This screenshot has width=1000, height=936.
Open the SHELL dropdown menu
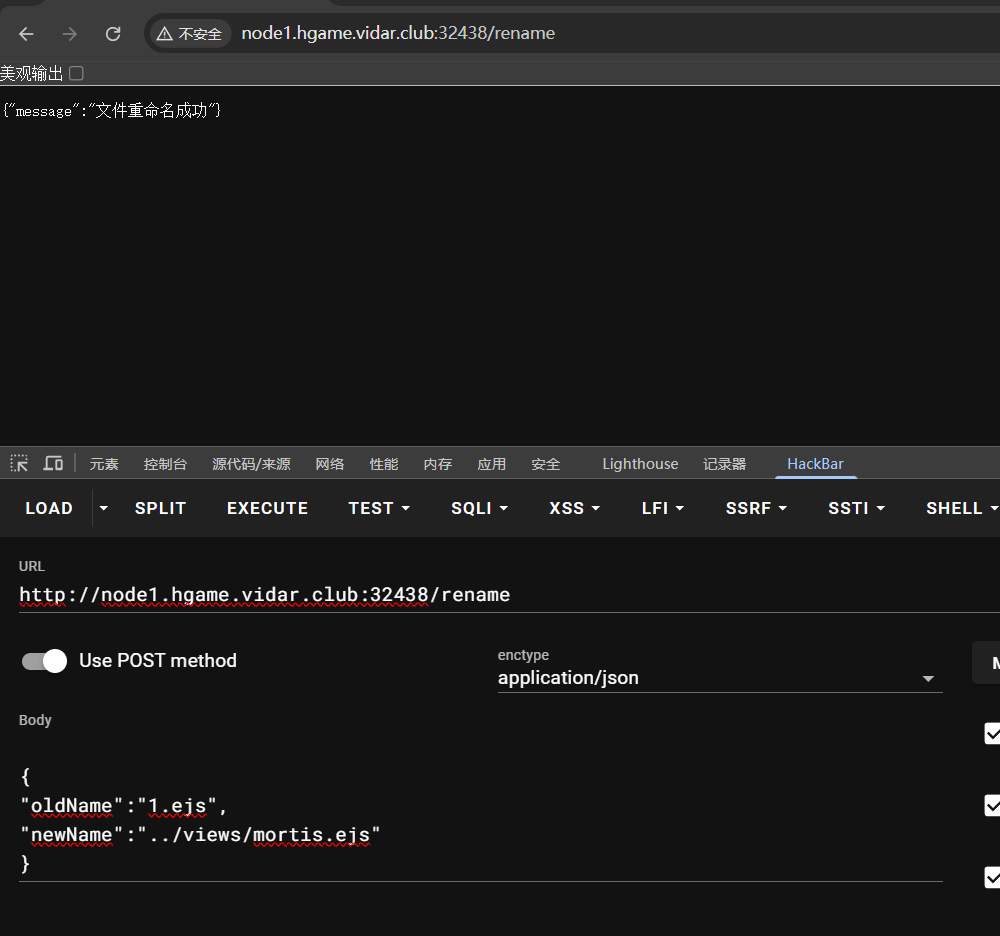coord(961,508)
